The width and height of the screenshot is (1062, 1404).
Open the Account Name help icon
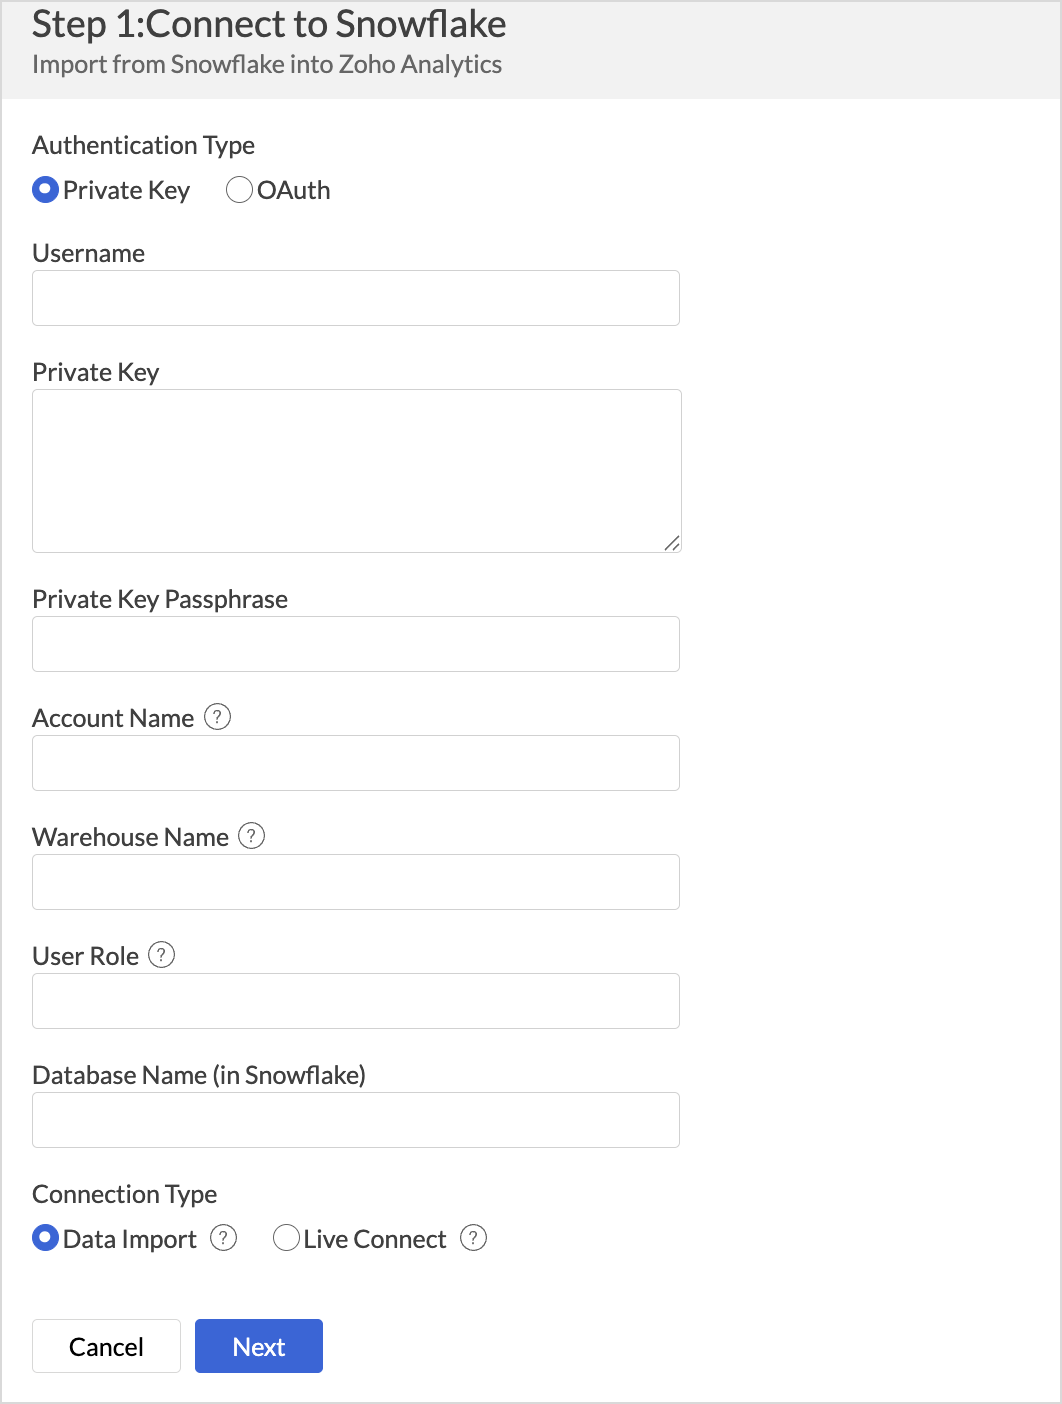(x=217, y=717)
